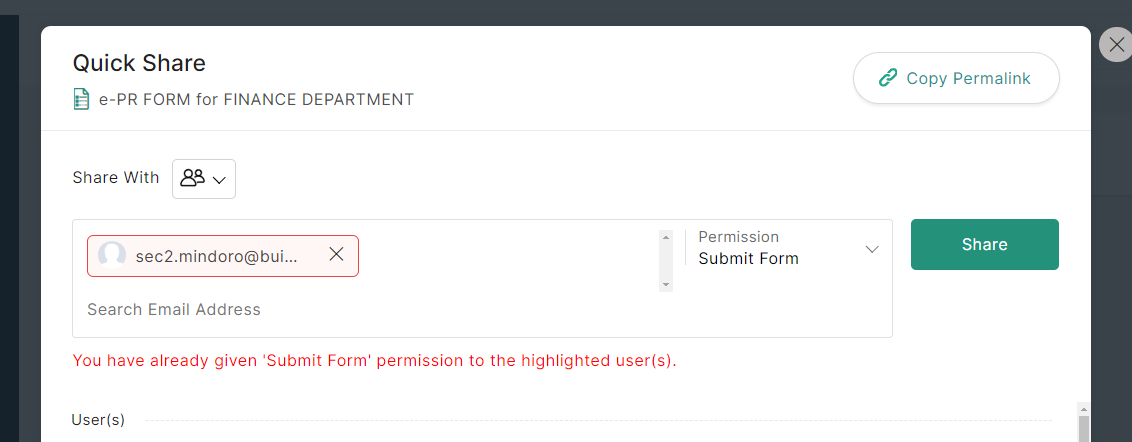The image size is (1132, 442).
Task: Click the Copy Permalink button
Action: click(x=955, y=78)
